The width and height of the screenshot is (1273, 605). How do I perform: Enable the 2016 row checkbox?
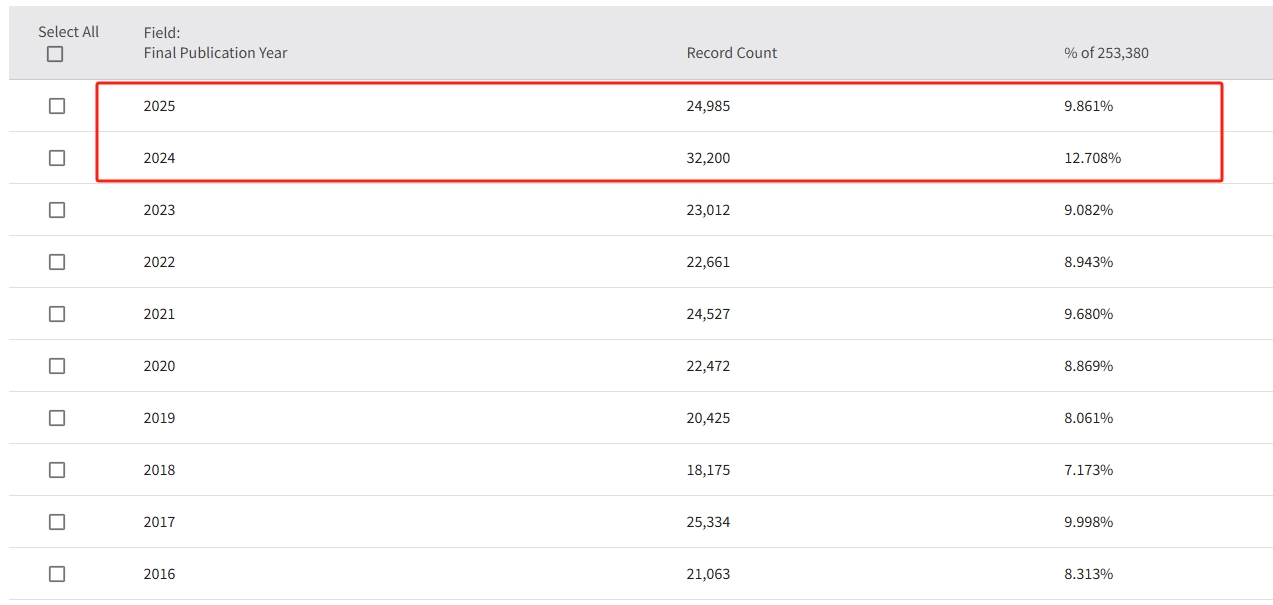tap(57, 574)
